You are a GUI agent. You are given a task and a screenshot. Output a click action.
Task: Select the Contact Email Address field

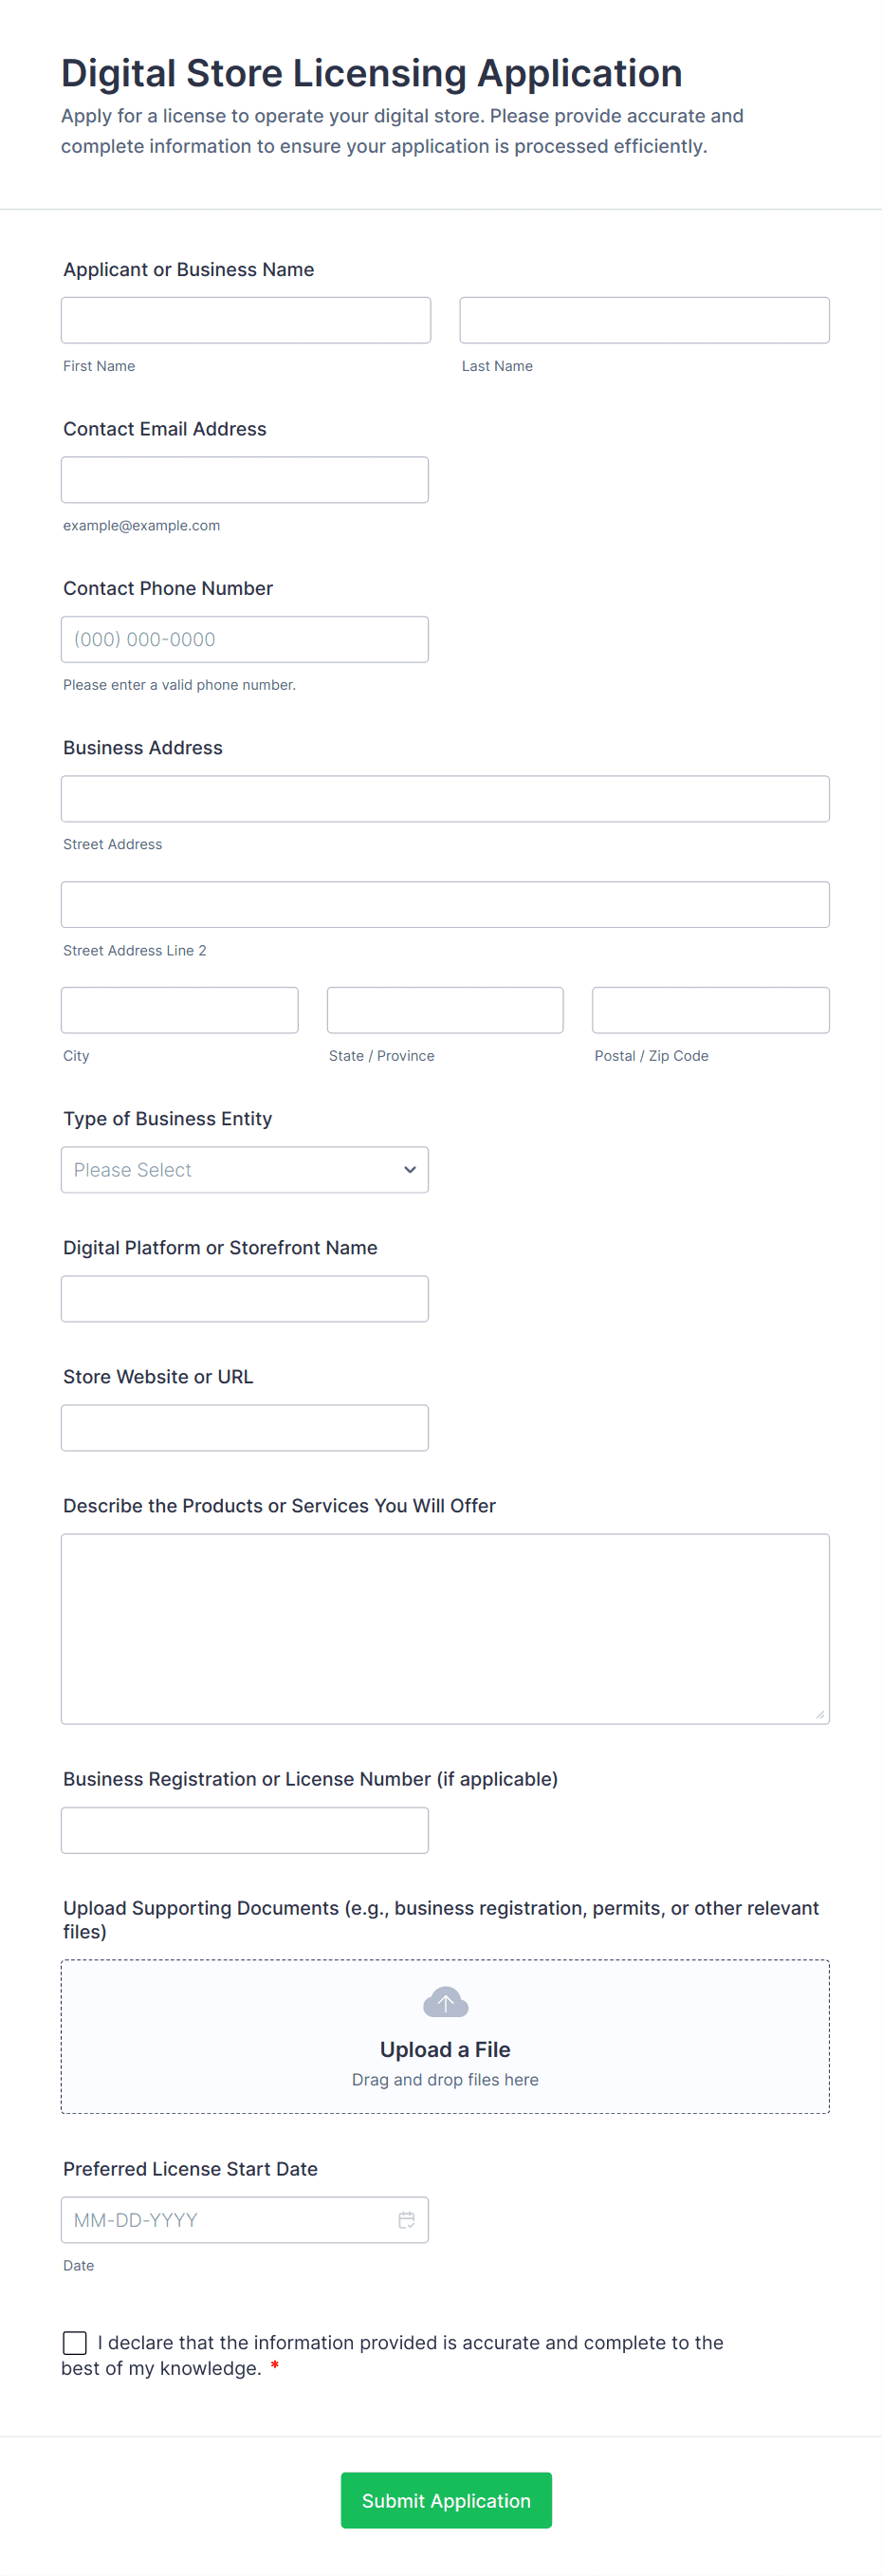click(x=245, y=480)
